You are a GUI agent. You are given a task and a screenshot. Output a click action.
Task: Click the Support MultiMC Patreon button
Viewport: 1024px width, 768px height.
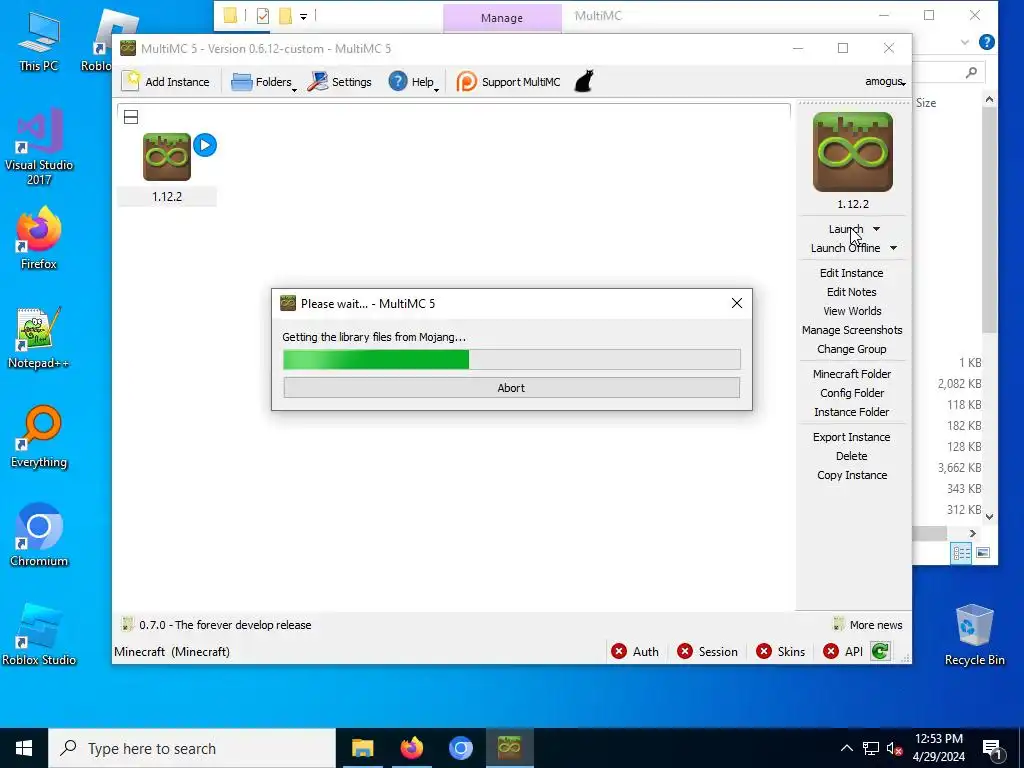(x=509, y=82)
